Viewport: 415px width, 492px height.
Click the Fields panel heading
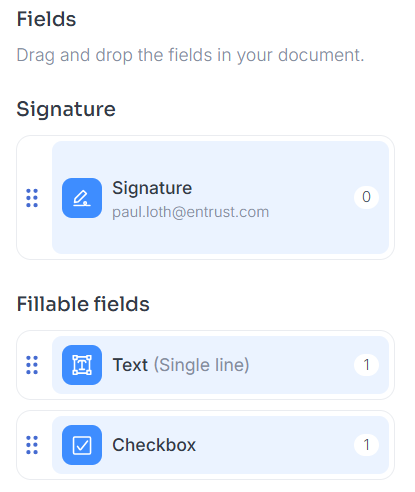click(x=46, y=19)
